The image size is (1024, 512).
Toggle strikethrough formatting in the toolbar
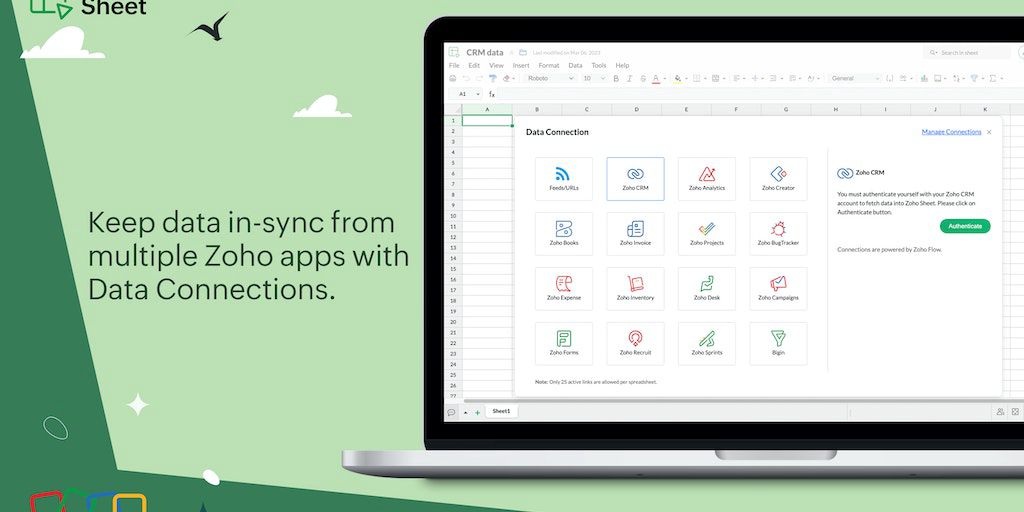pos(642,78)
